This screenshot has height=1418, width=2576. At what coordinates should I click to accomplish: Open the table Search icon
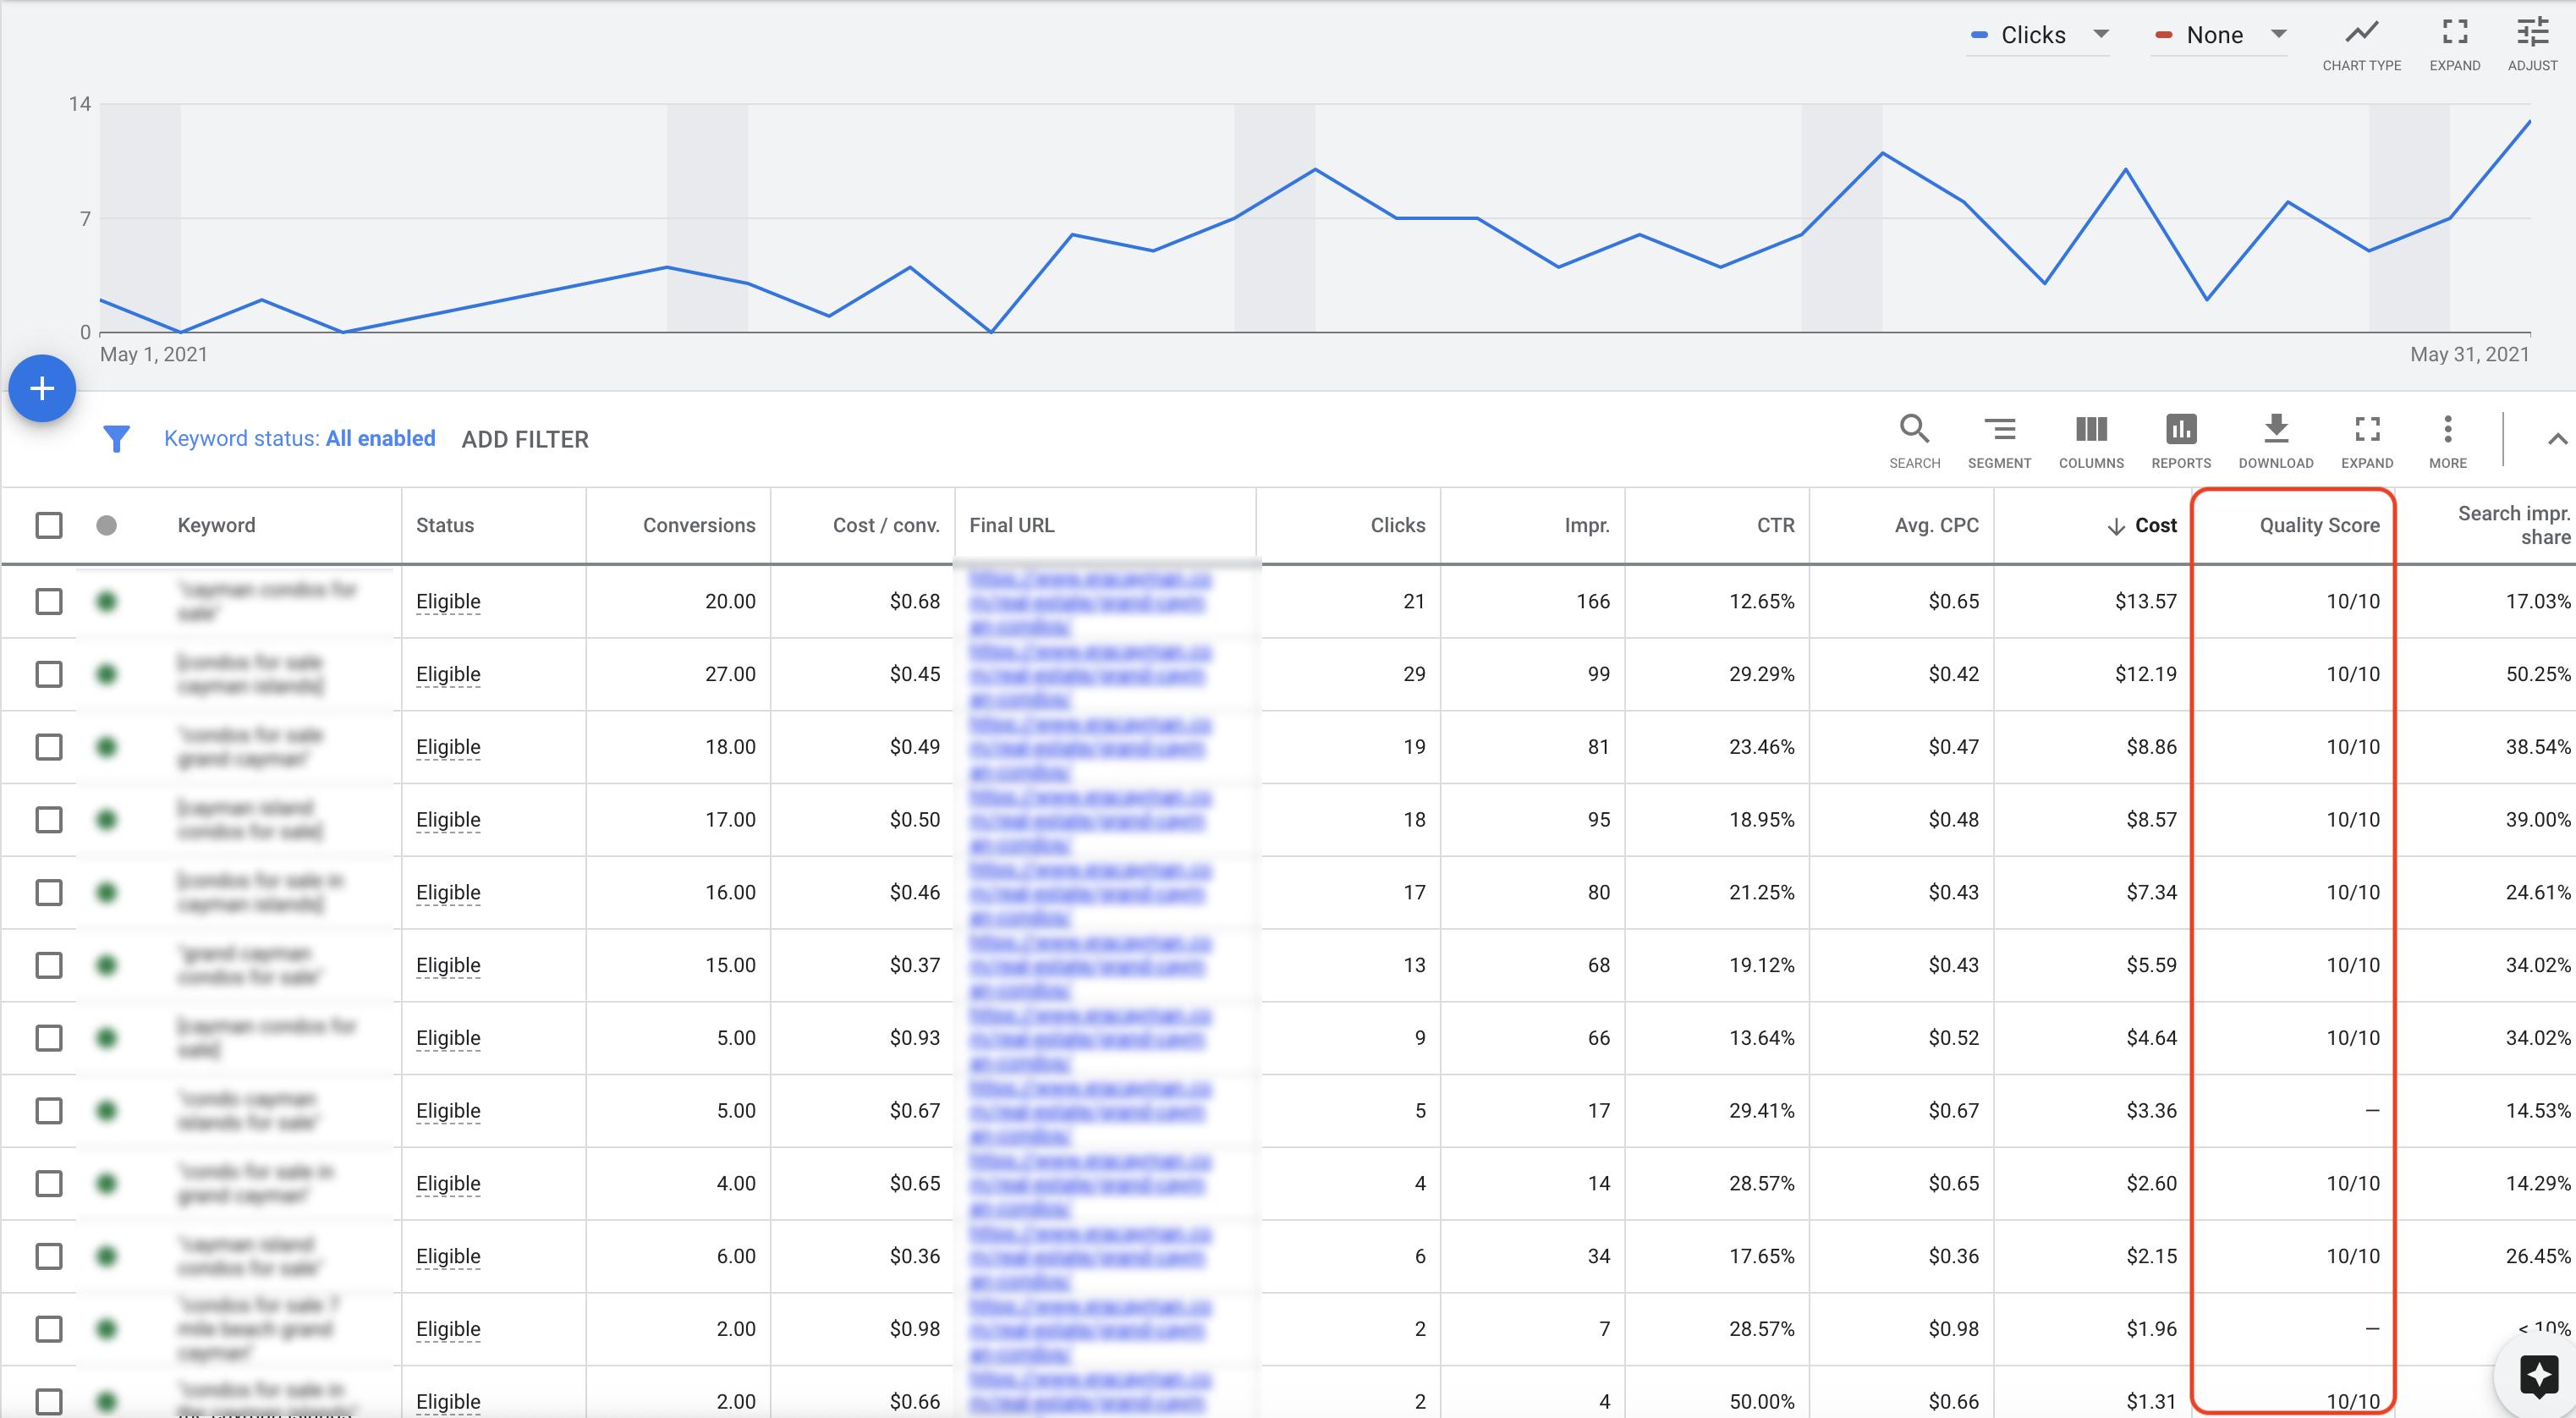click(x=1914, y=429)
